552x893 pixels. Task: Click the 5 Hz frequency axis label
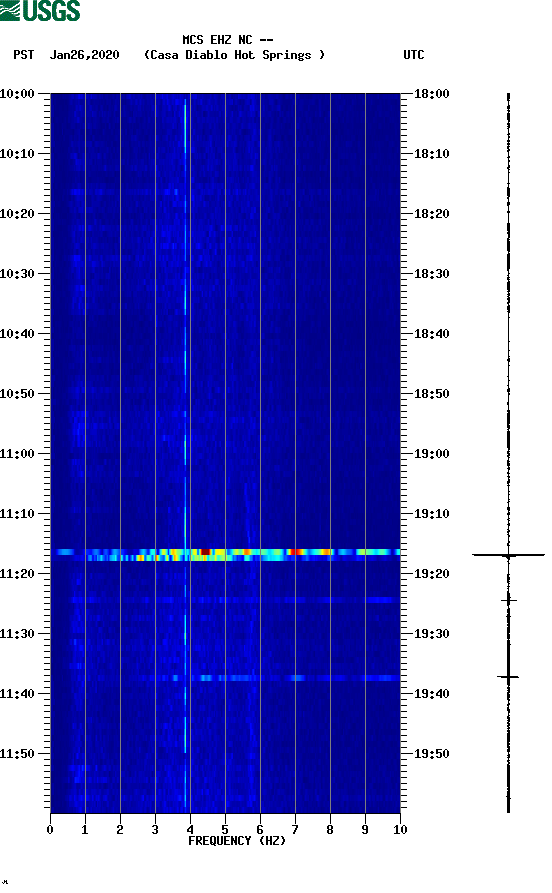225,830
